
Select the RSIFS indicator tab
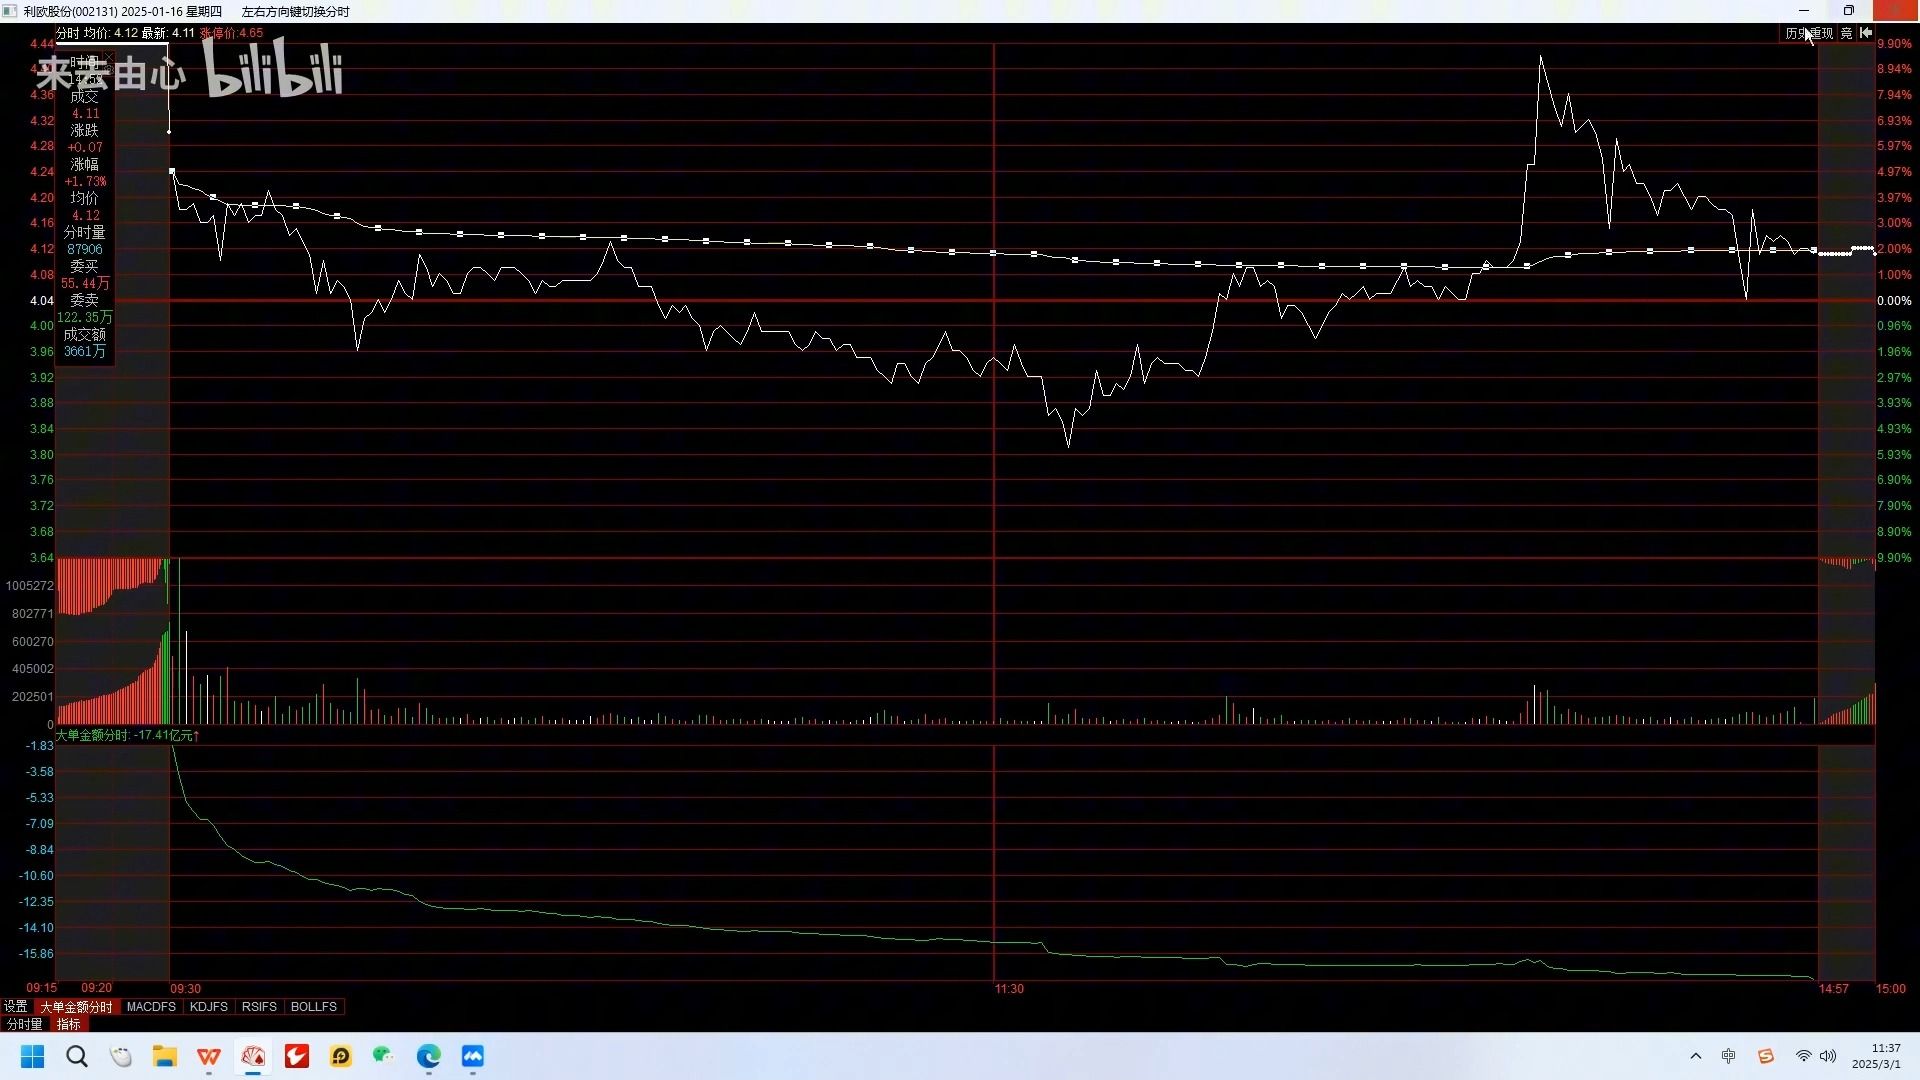pyautogui.click(x=259, y=1007)
